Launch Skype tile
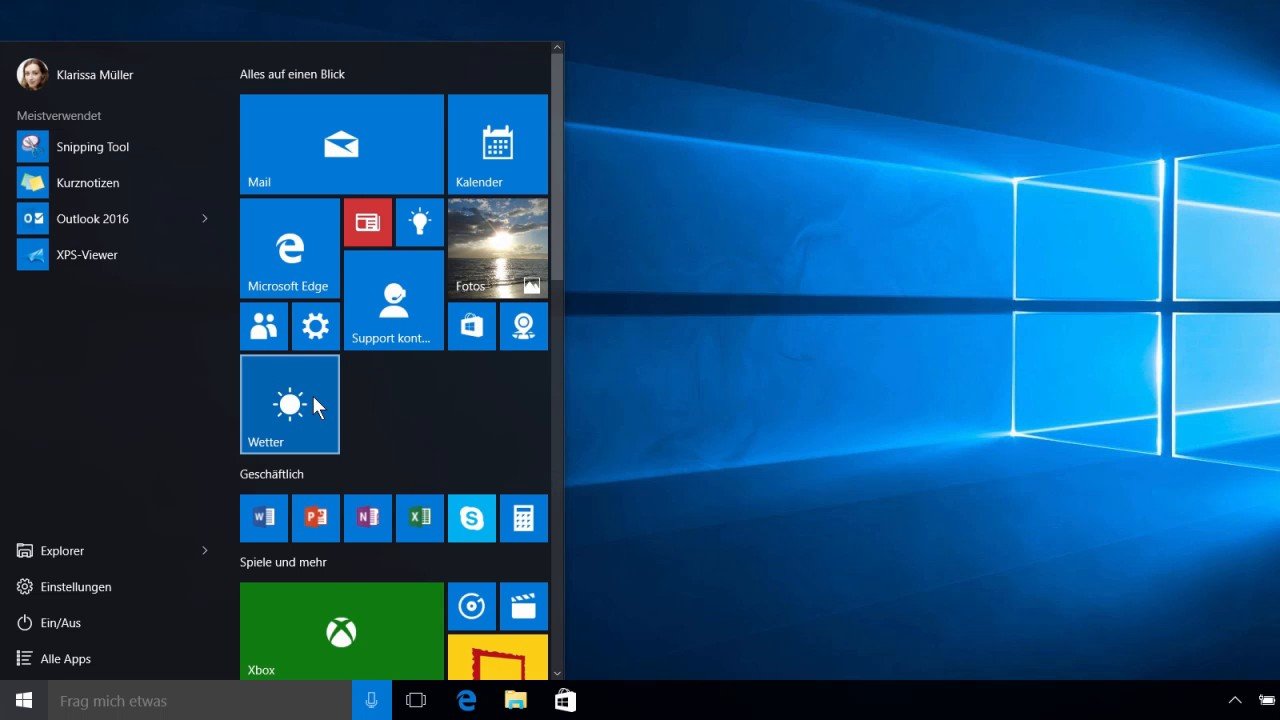The width and height of the screenshot is (1280, 720). point(471,518)
